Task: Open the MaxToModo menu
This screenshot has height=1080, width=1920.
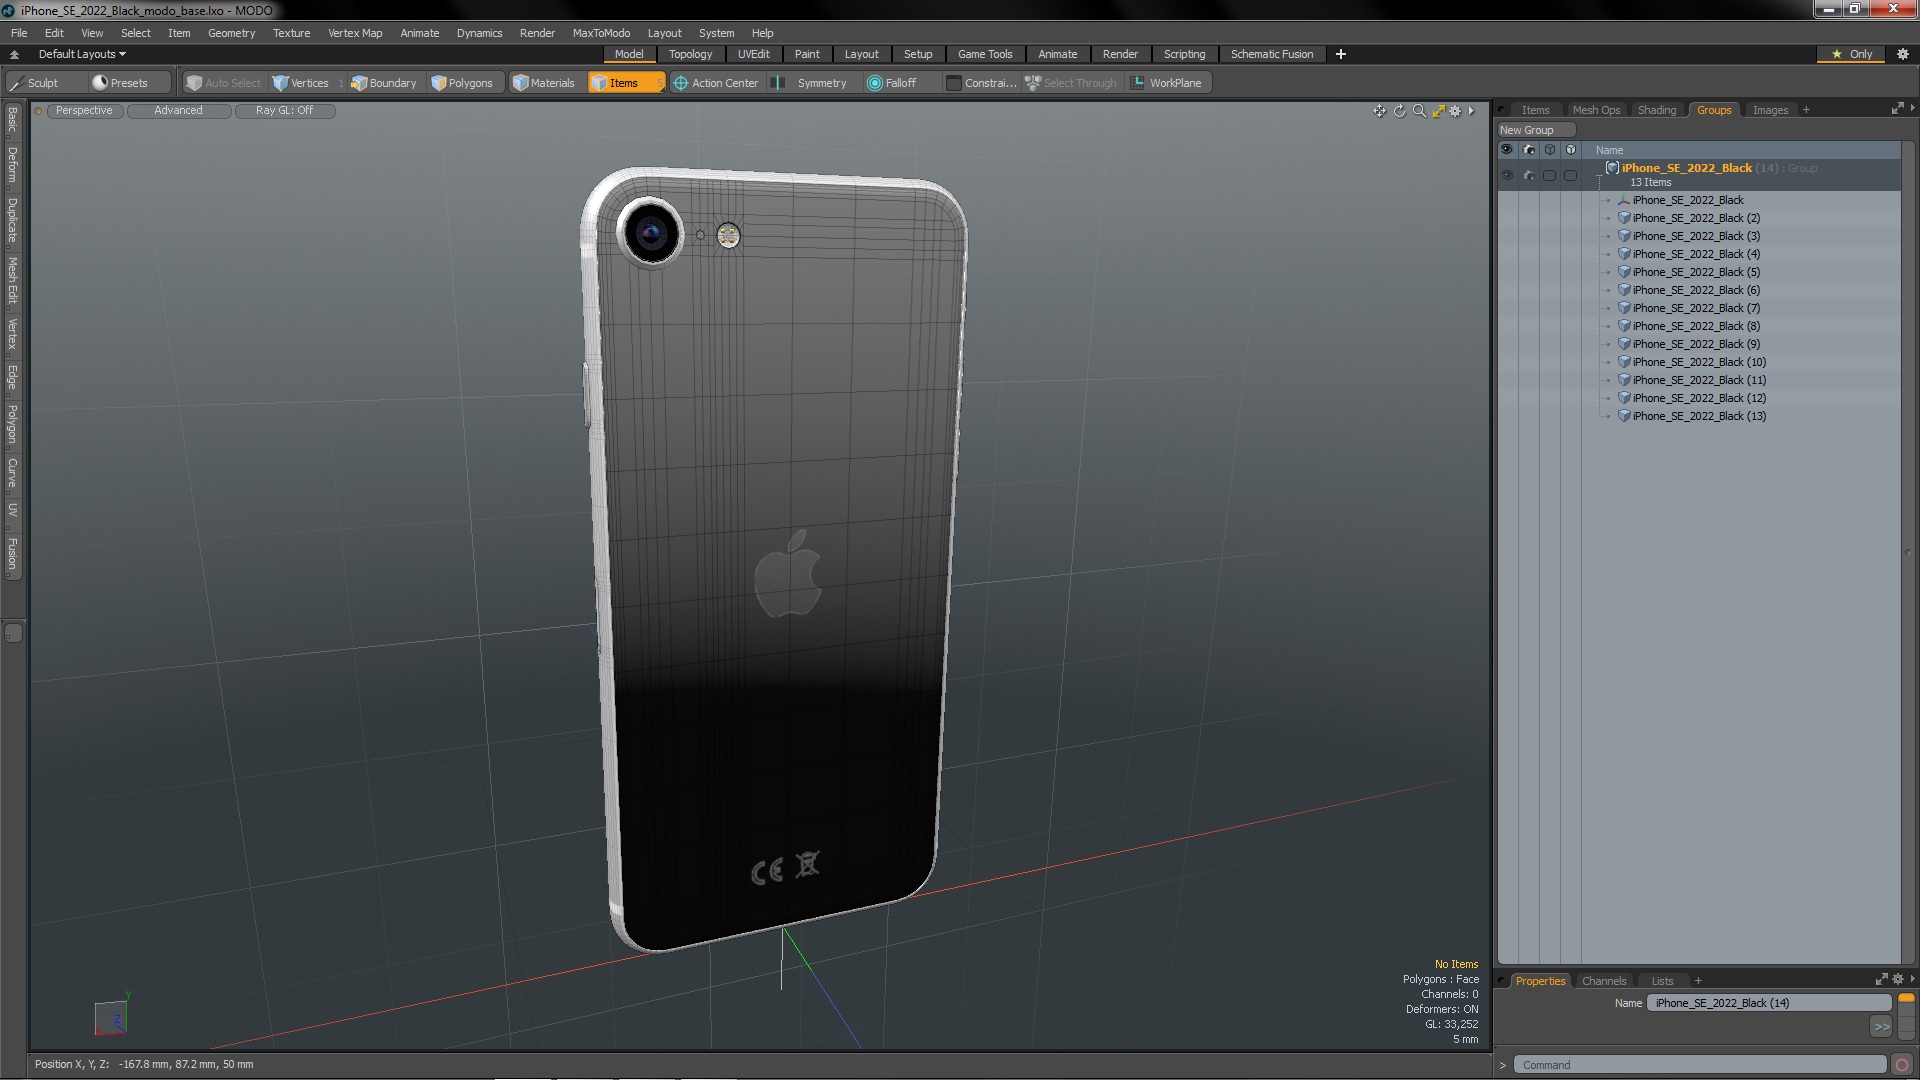Action: tap(601, 33)
